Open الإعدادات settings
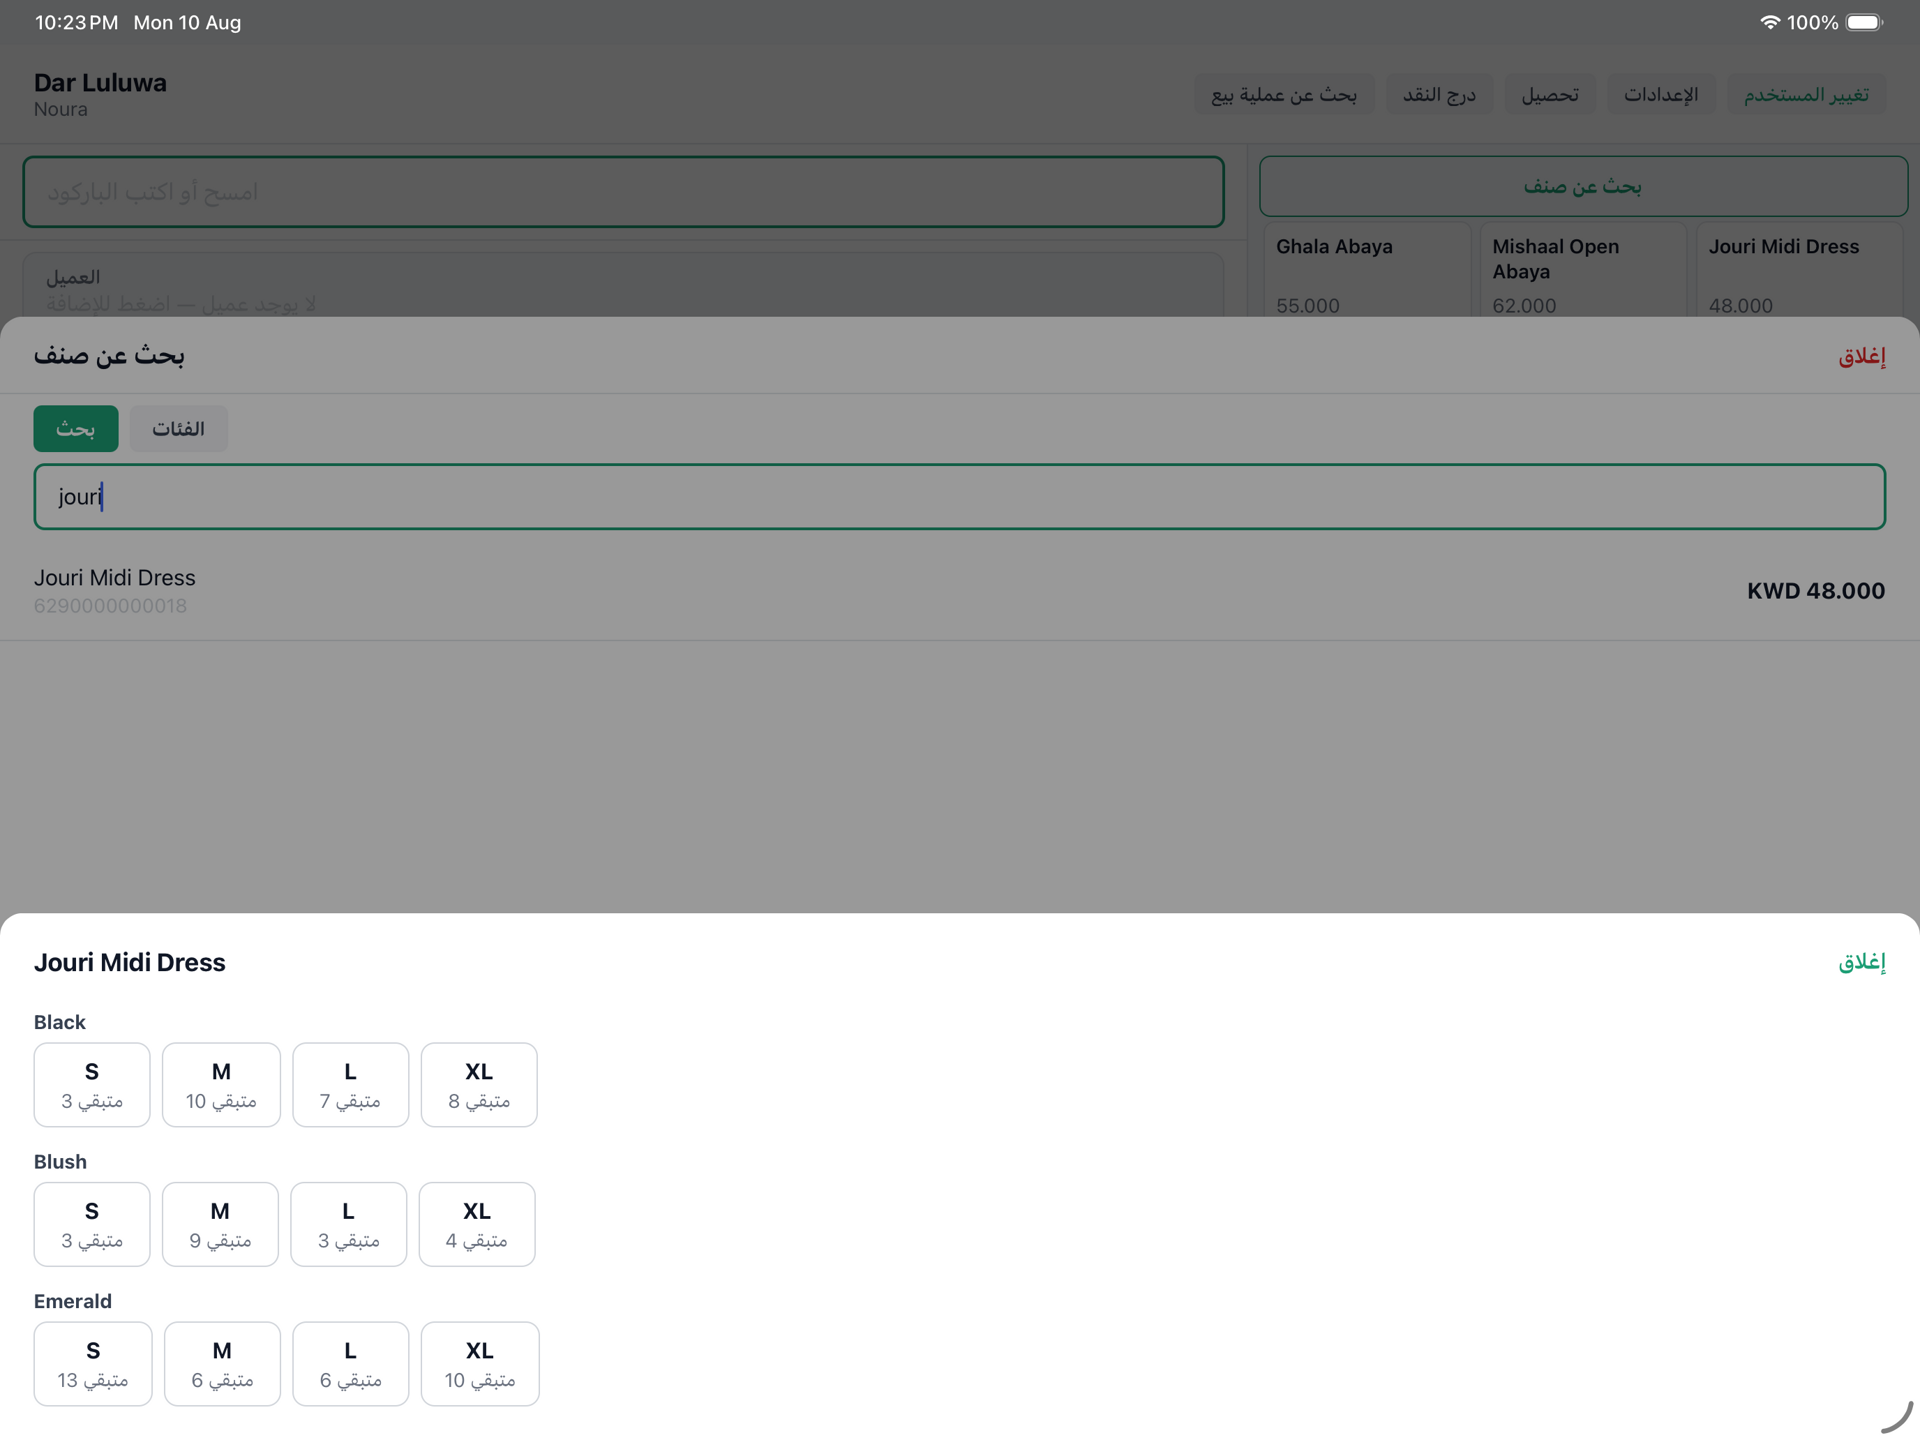The width and height of the screenshot is (1920, 1440). tap(1661, 95)
